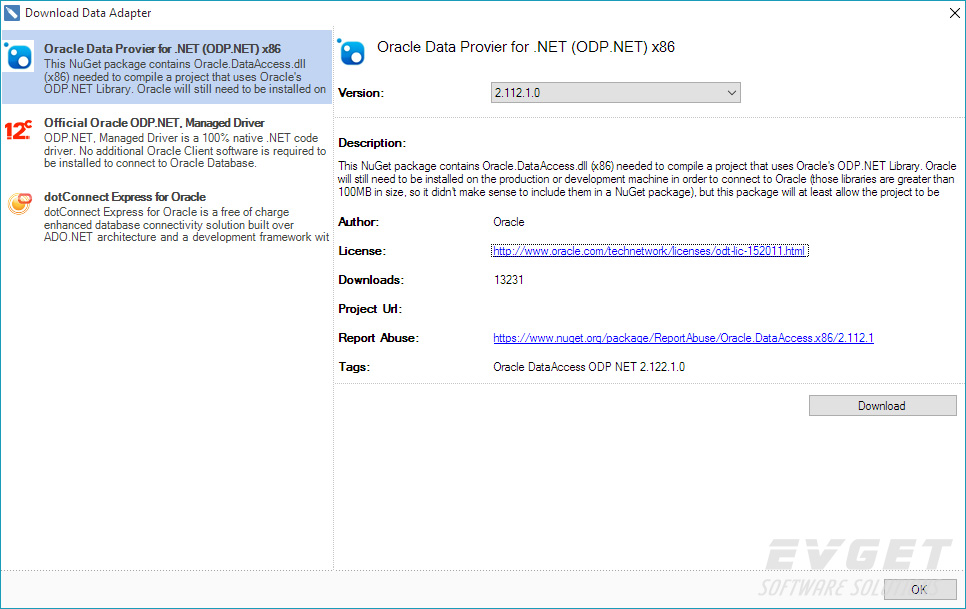Select Official Oracle ODP.NET, Managed Driver entry
The width and height of the screenshot is (966, 609).
(x=167, y=142)
